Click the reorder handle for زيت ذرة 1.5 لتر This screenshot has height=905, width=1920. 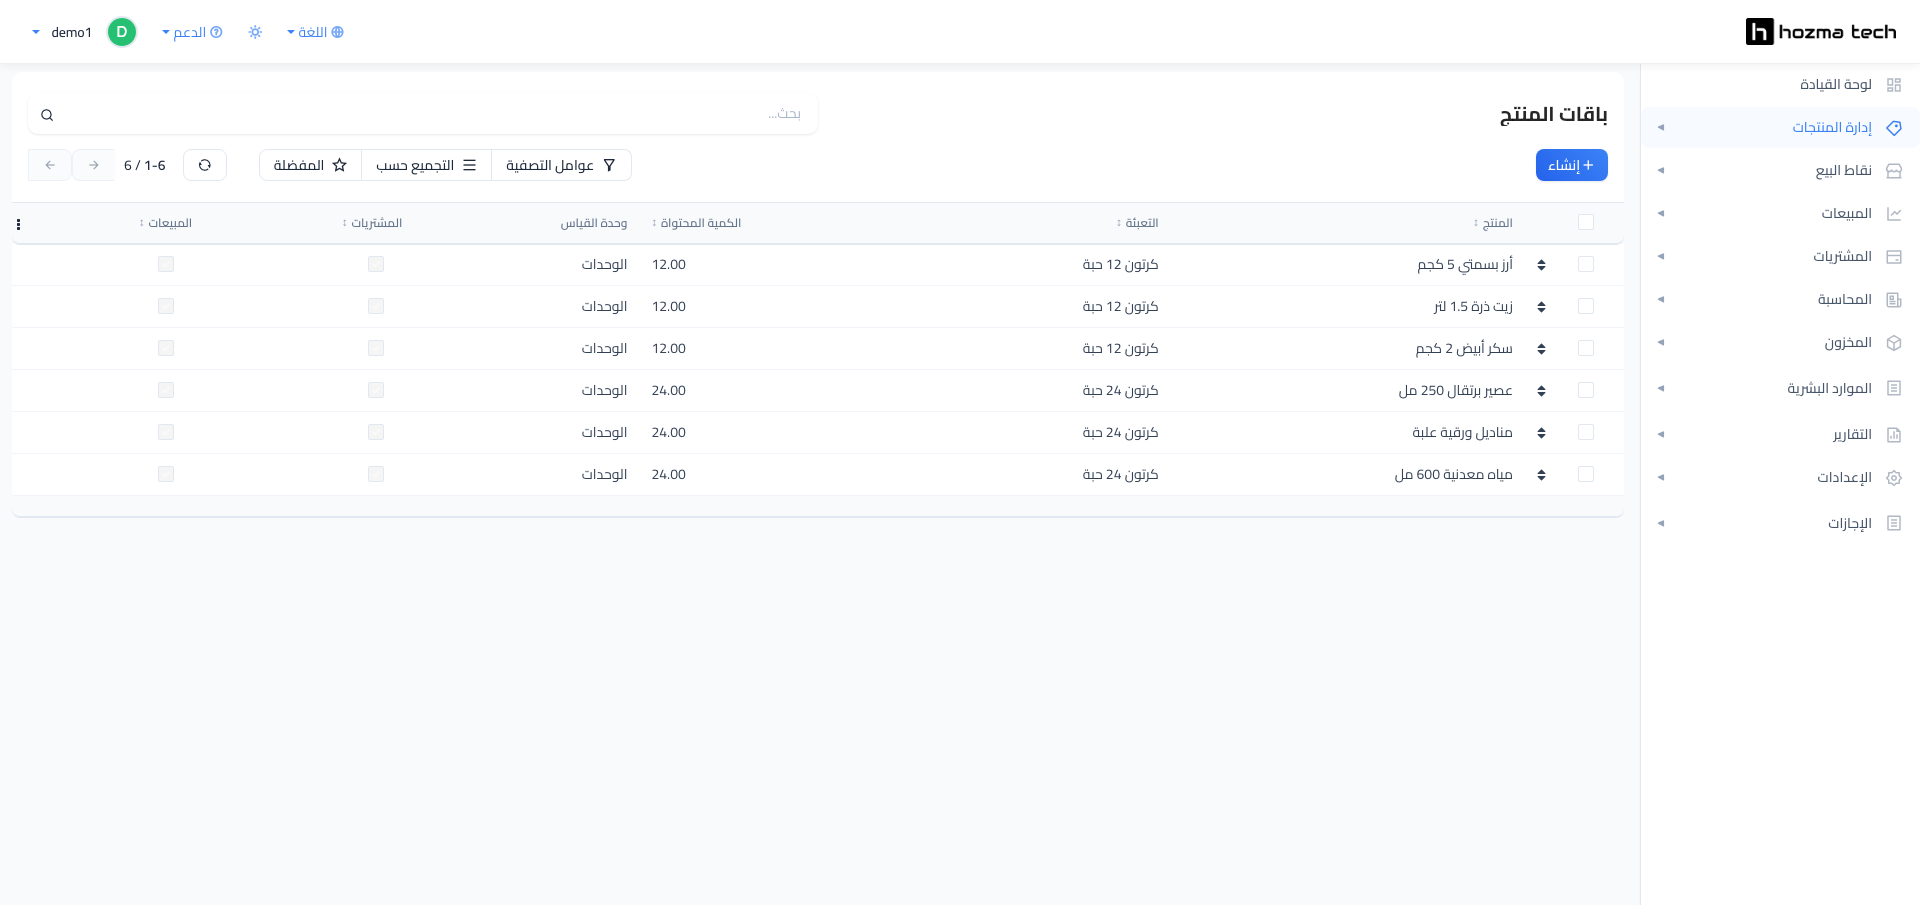tap(1541, 307)
